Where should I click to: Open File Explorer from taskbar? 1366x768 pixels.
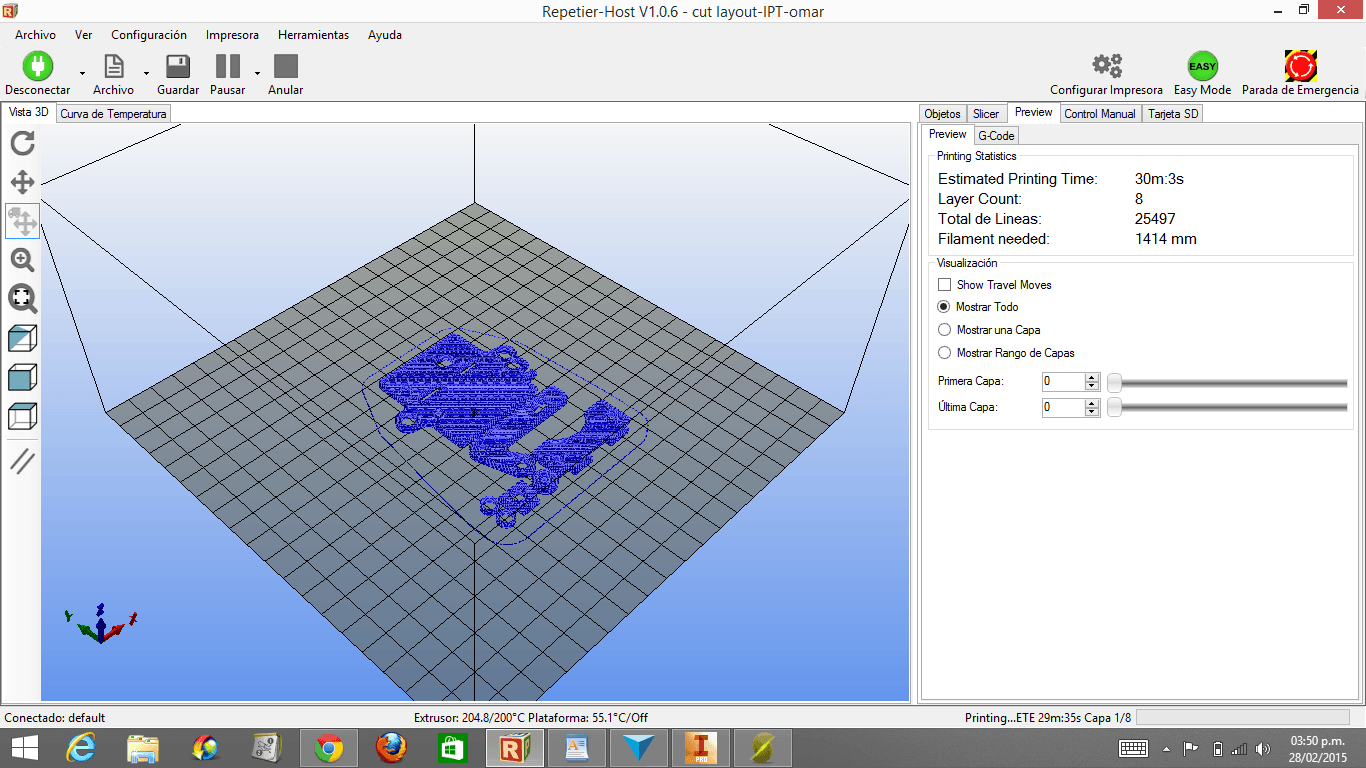tap(143, 748)
